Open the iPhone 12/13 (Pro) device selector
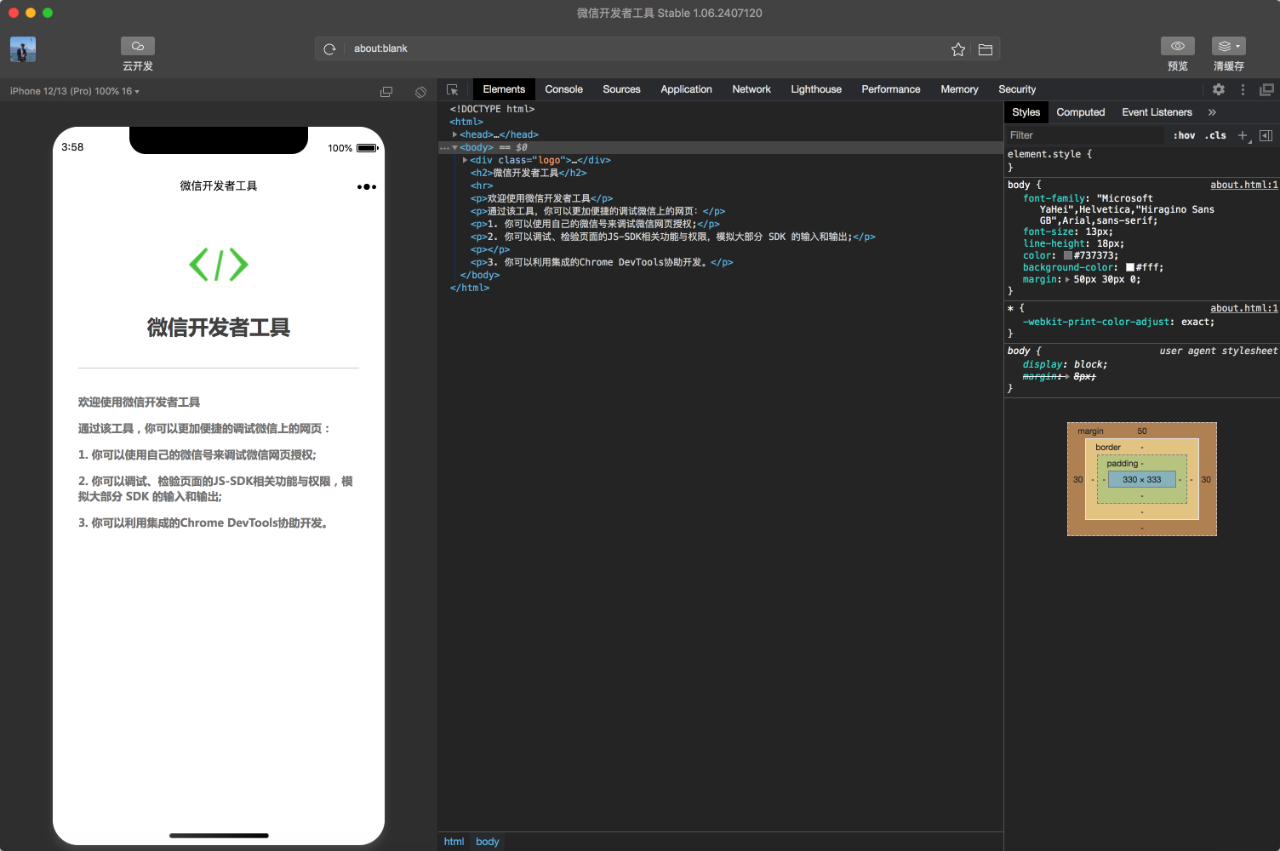The height and width of the screenshot is (851, 1280). pyautogui.click(x=75, y=91)
